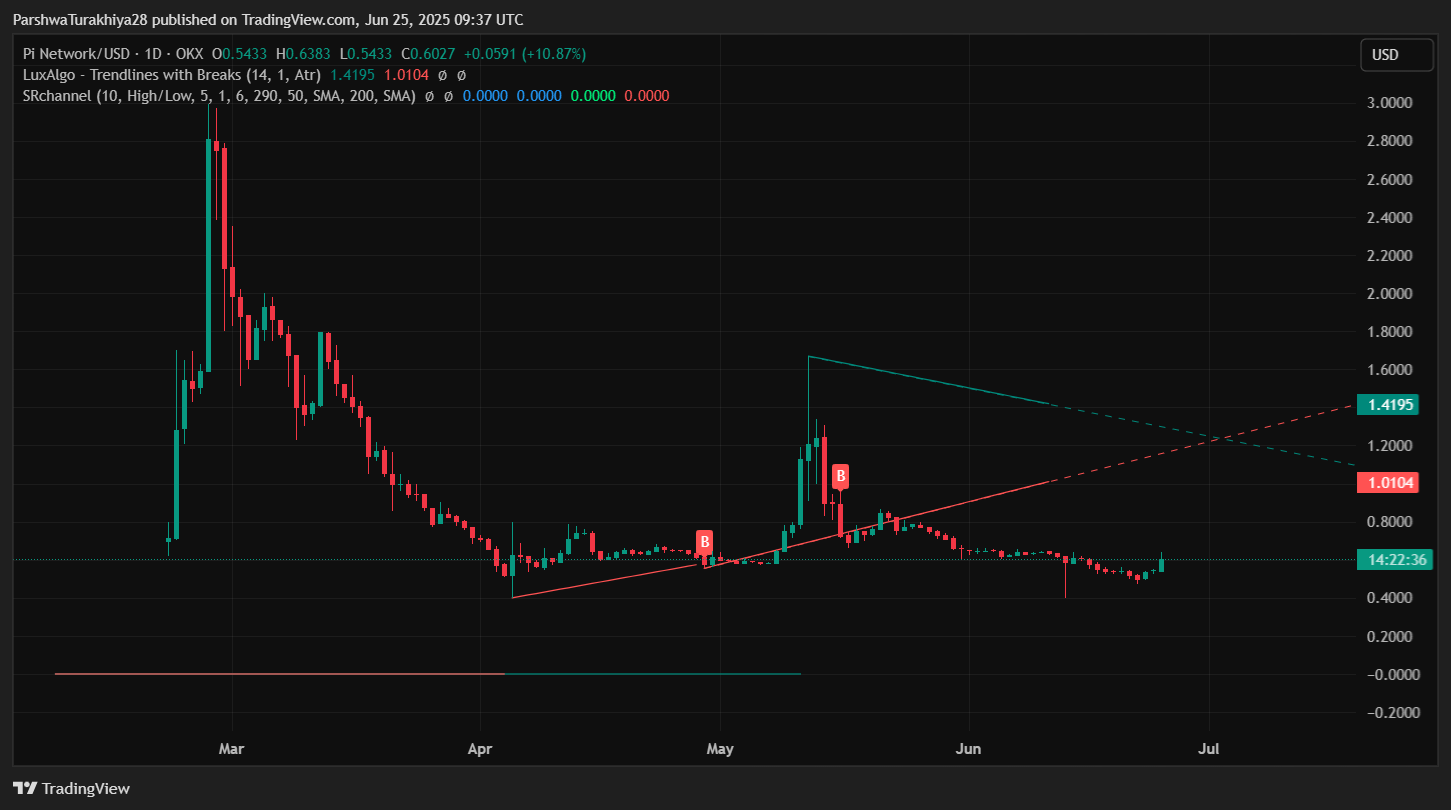Click the Jul label on the time axis
Viewport: 1451px width, 810px height.
(x=1208, y=748)
